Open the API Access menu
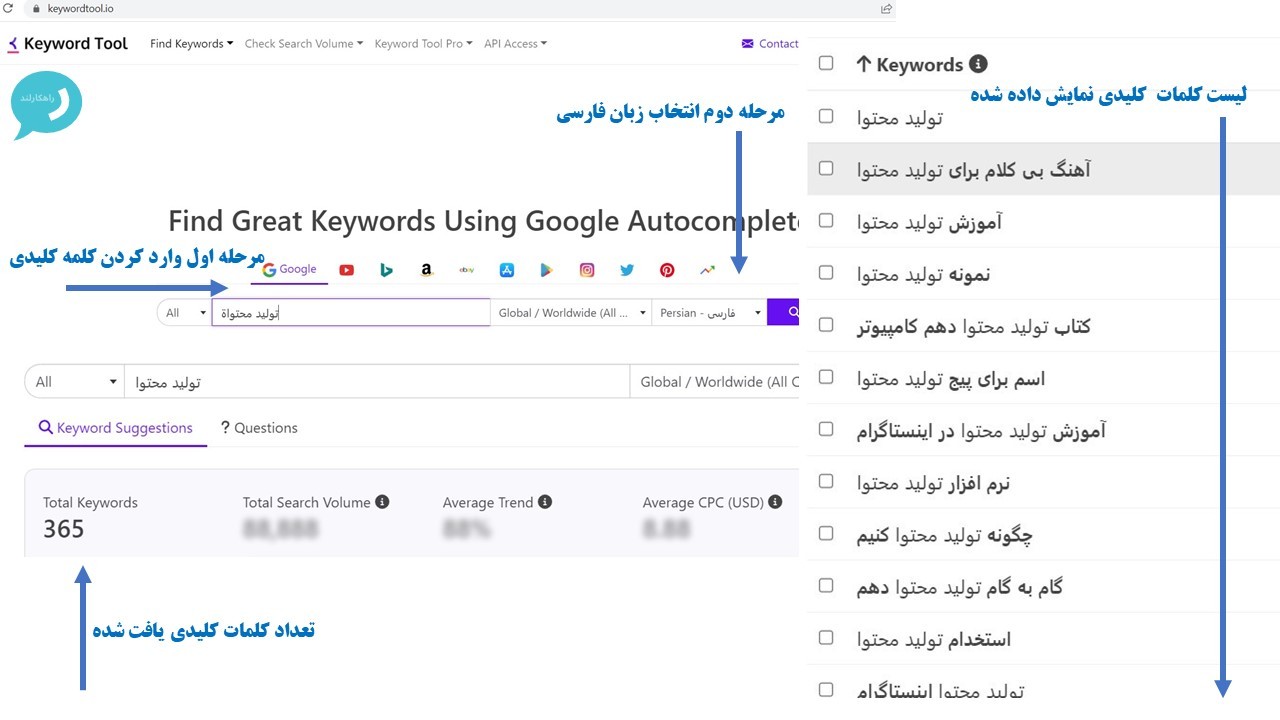 pos(515,44)
